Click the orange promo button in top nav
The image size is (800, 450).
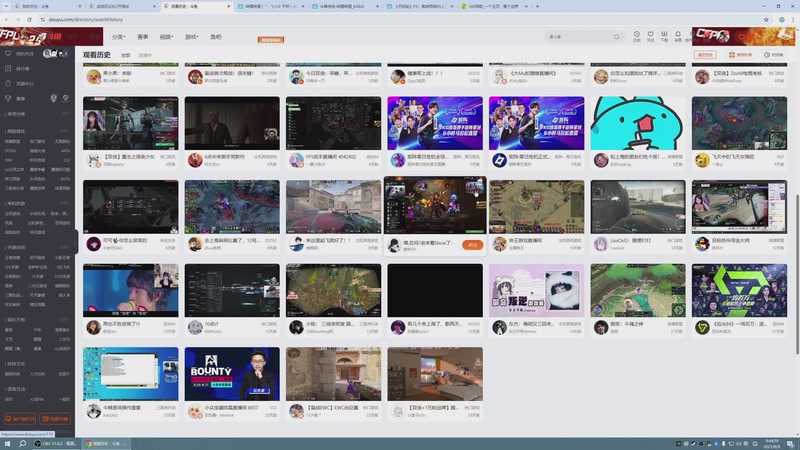click(271, 39)
